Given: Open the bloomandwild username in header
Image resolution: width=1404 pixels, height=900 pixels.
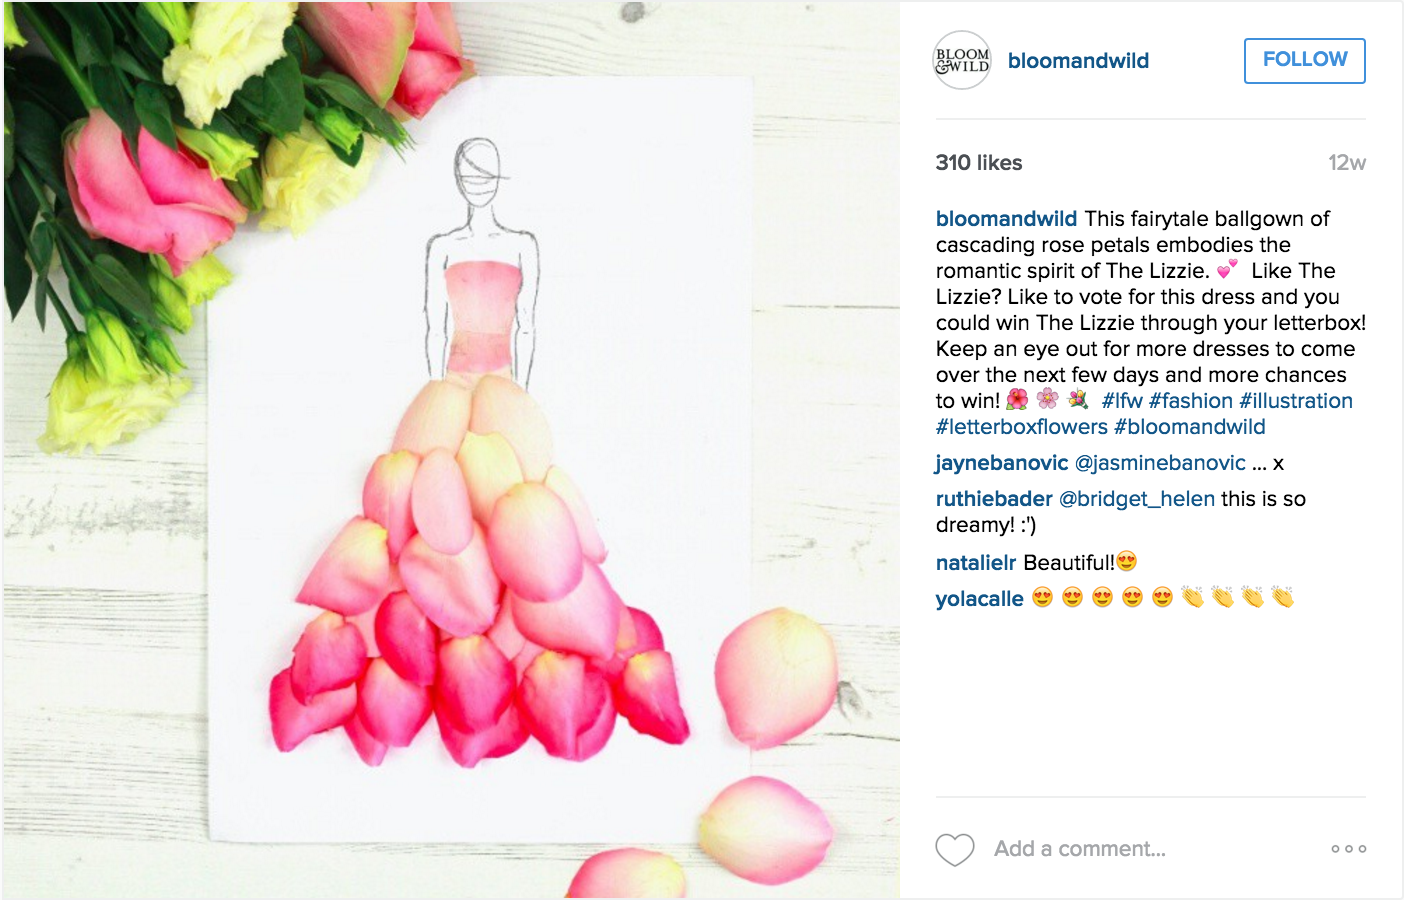Looking at the screenshot, I should [x=1078, y=61].
